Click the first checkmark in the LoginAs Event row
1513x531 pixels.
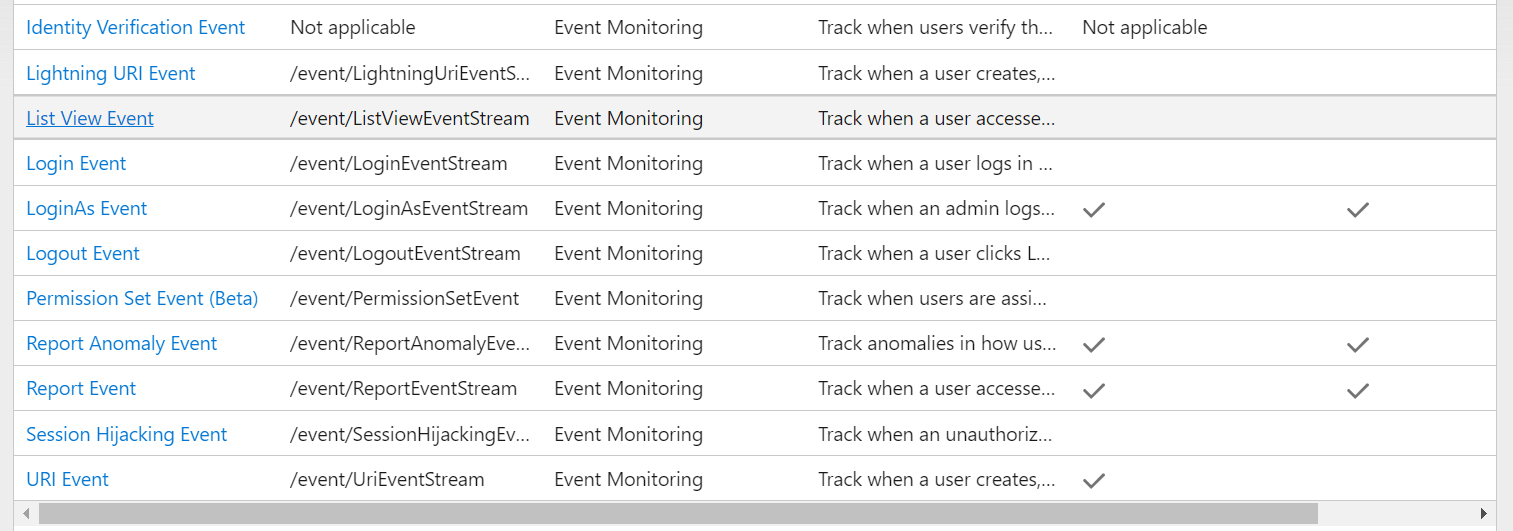coord(1094,210)
